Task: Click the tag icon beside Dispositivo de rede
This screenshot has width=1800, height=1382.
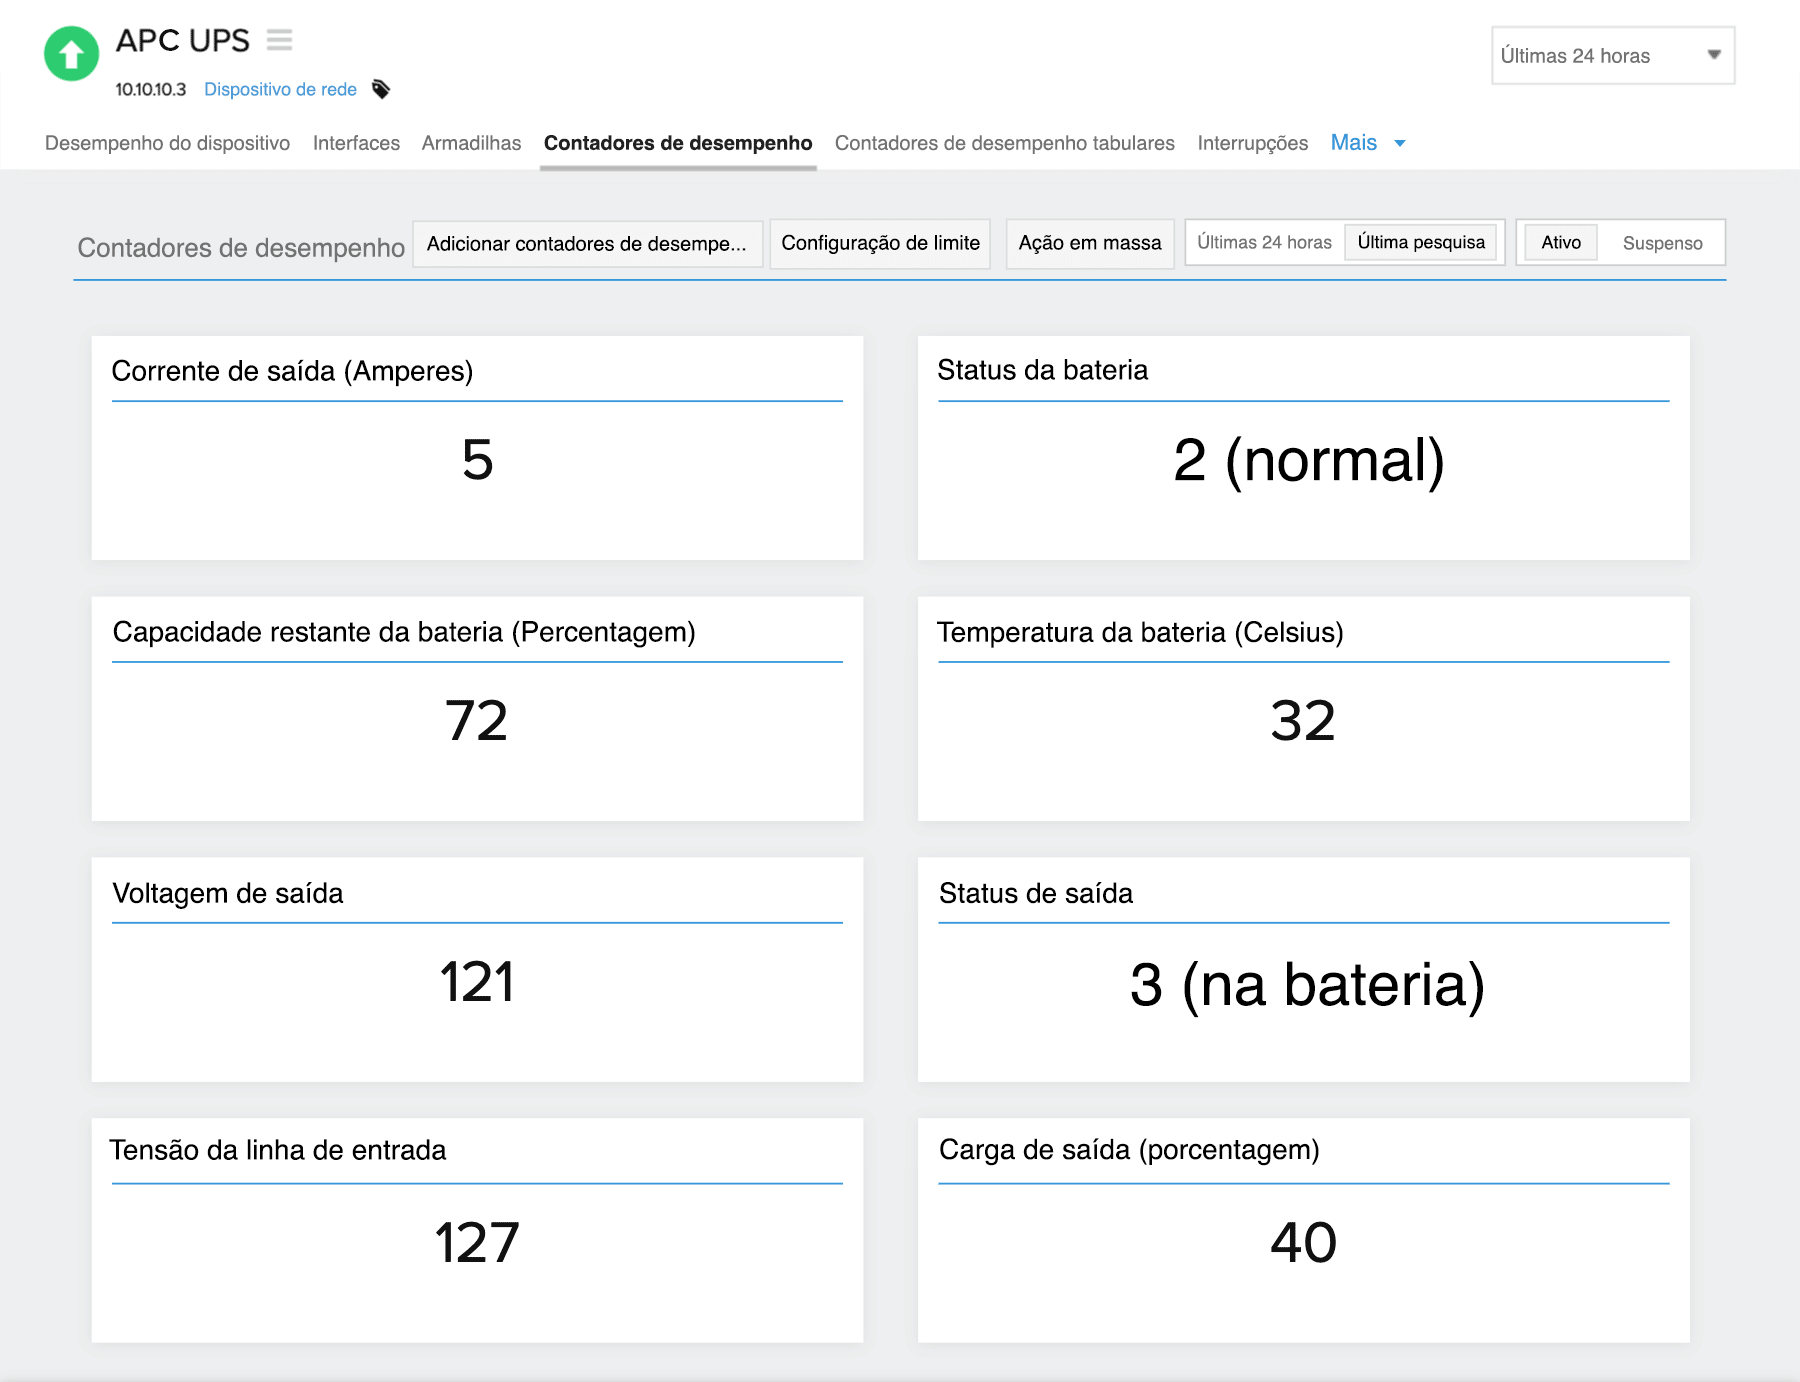Action: point(381,89)
